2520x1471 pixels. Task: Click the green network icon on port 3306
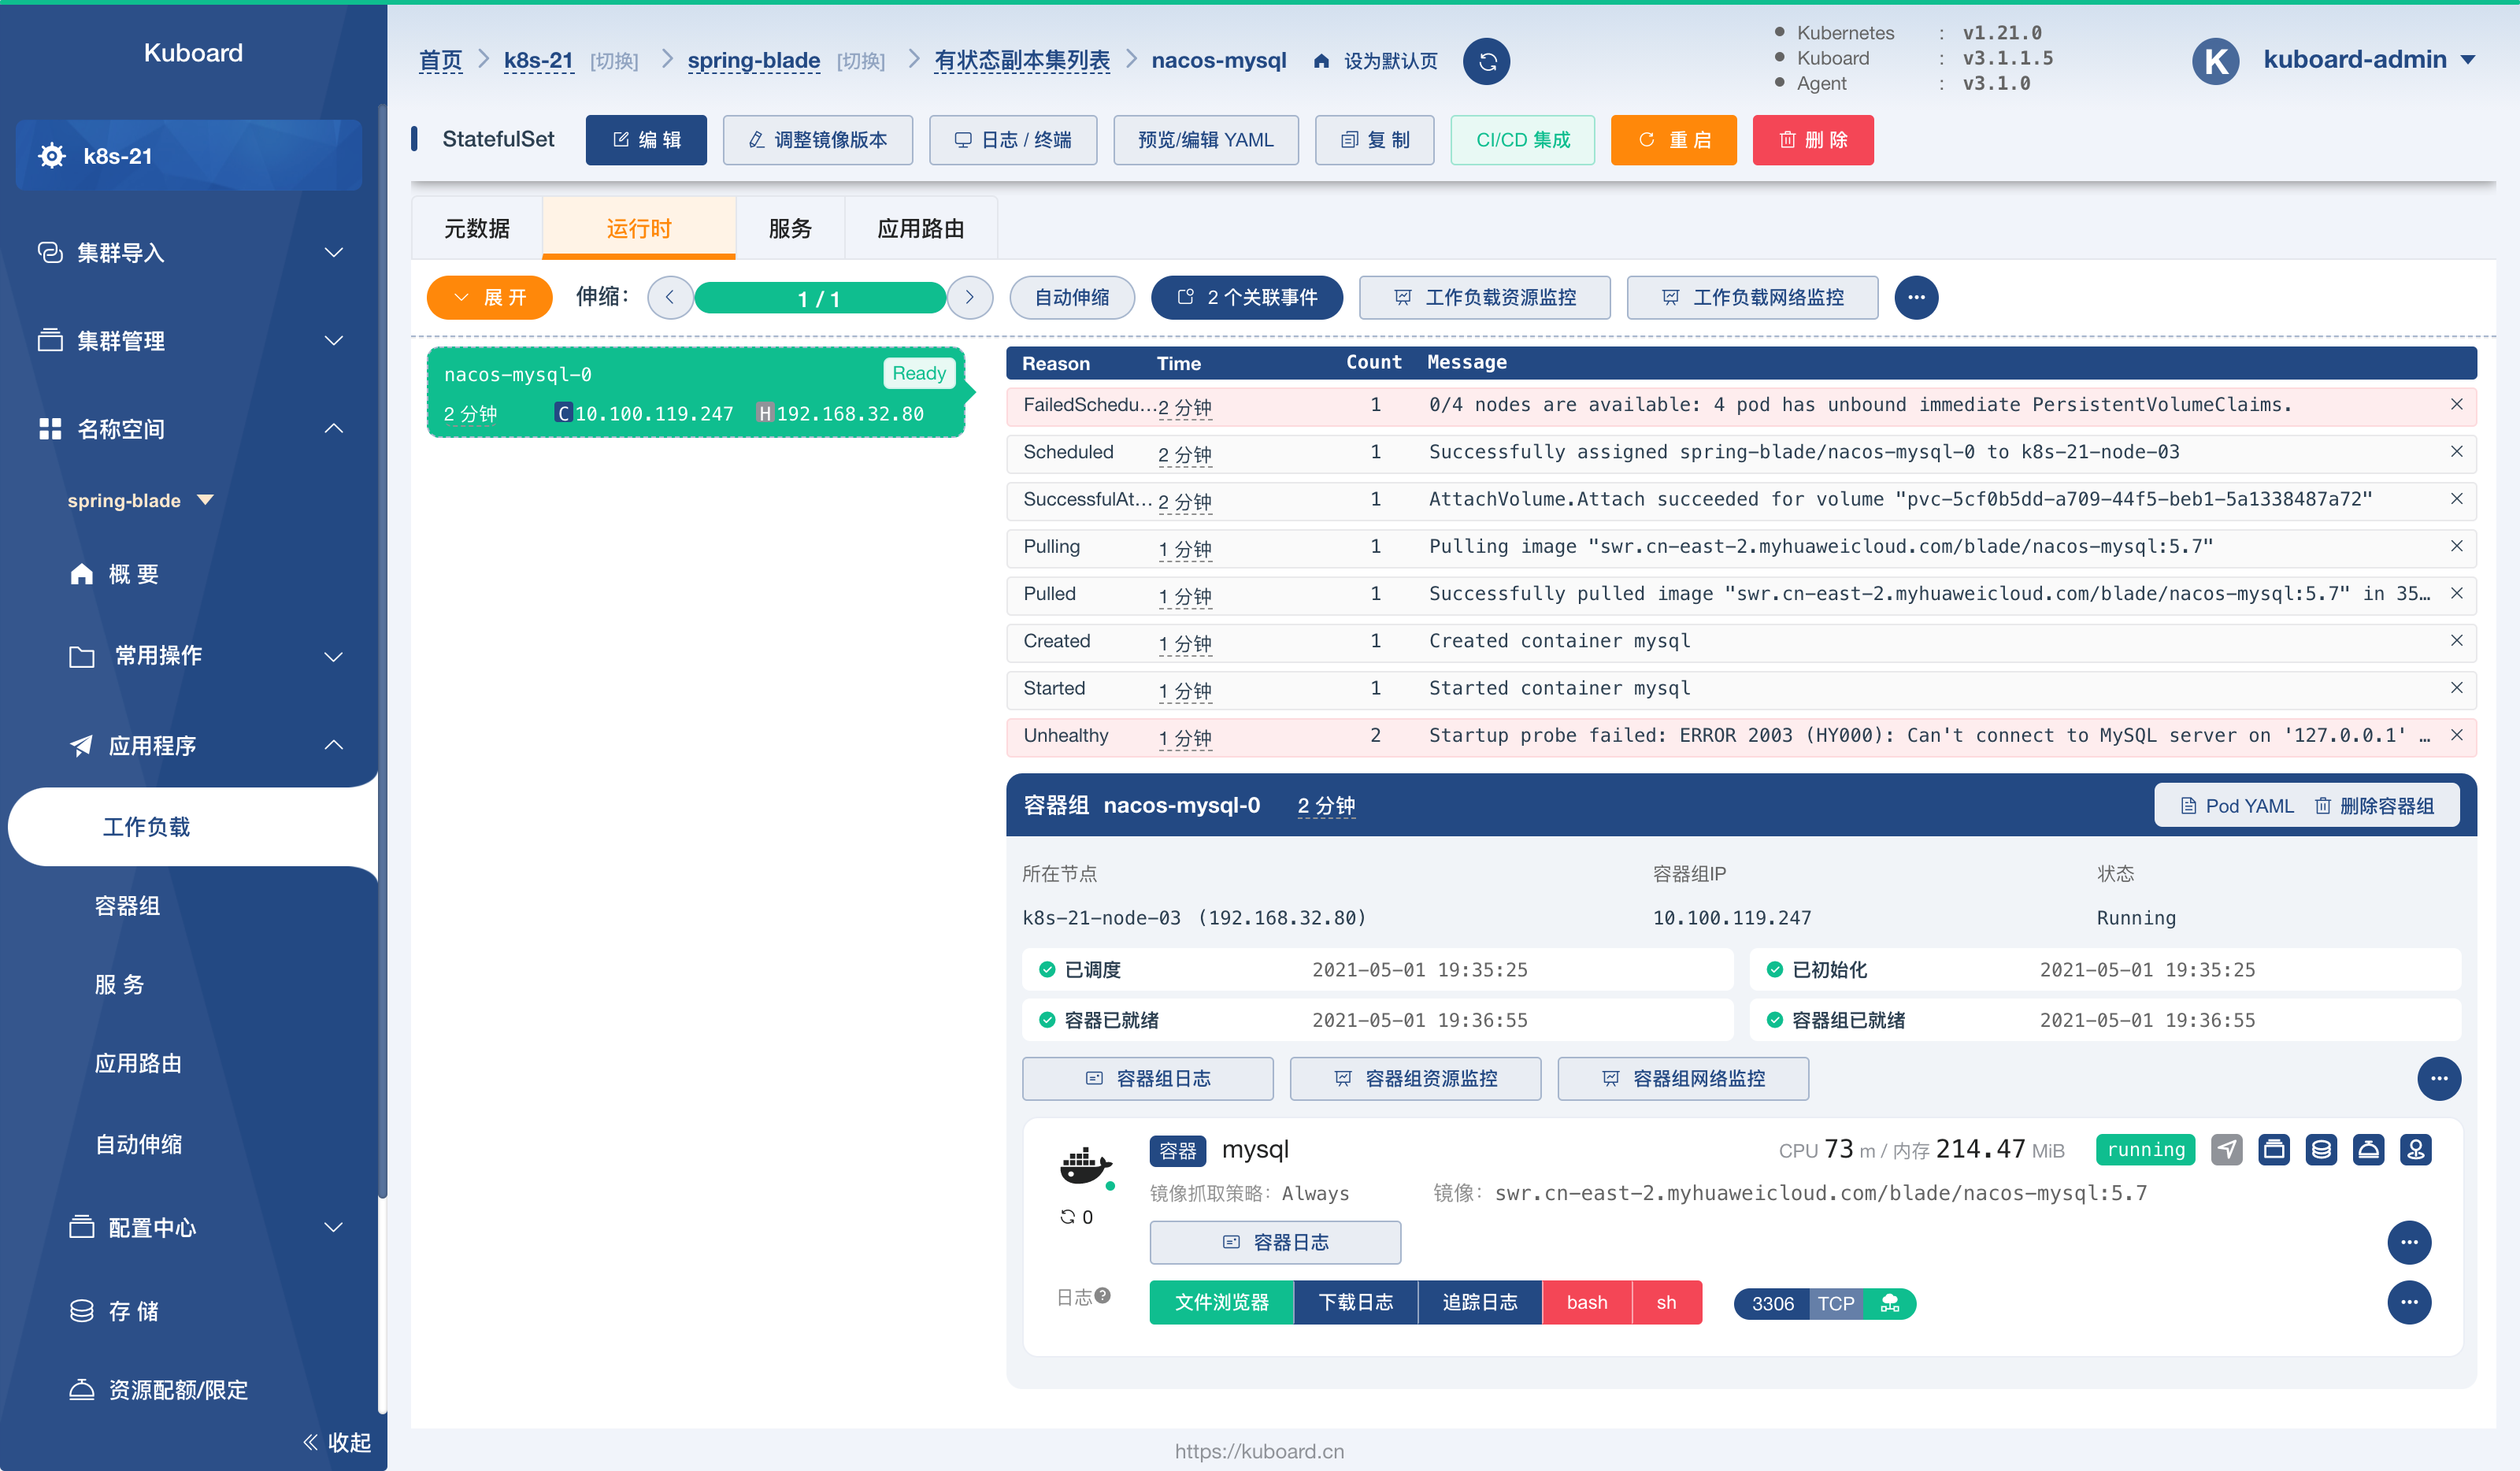[1889, 1303]
